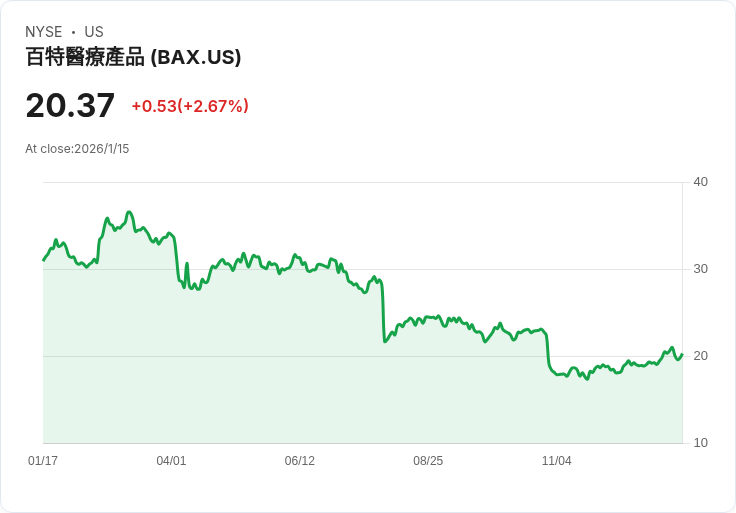Click the y-axis label 20

click(x=700, y=356)
